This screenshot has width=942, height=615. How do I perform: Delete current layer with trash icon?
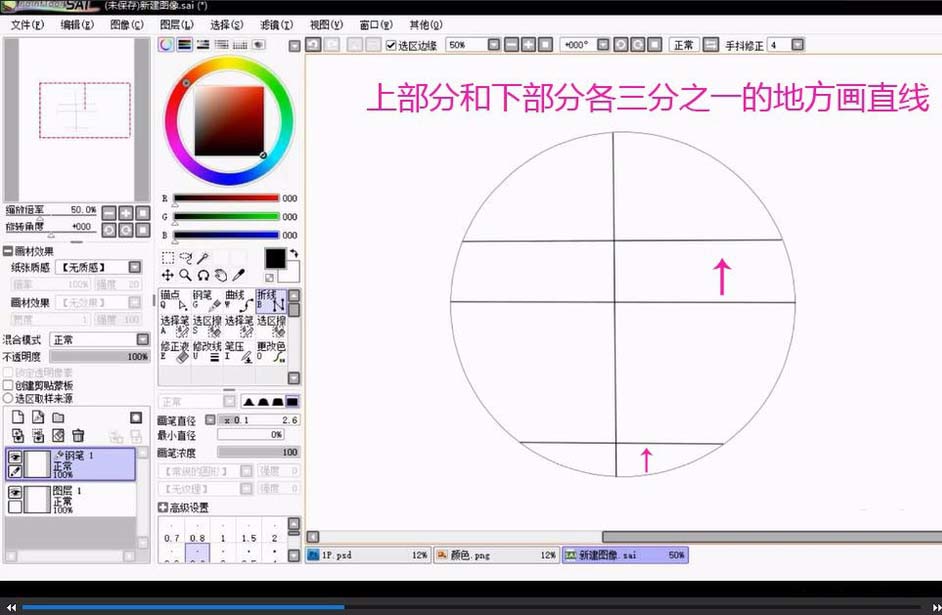pyautogui.click(x=78, y=435)
